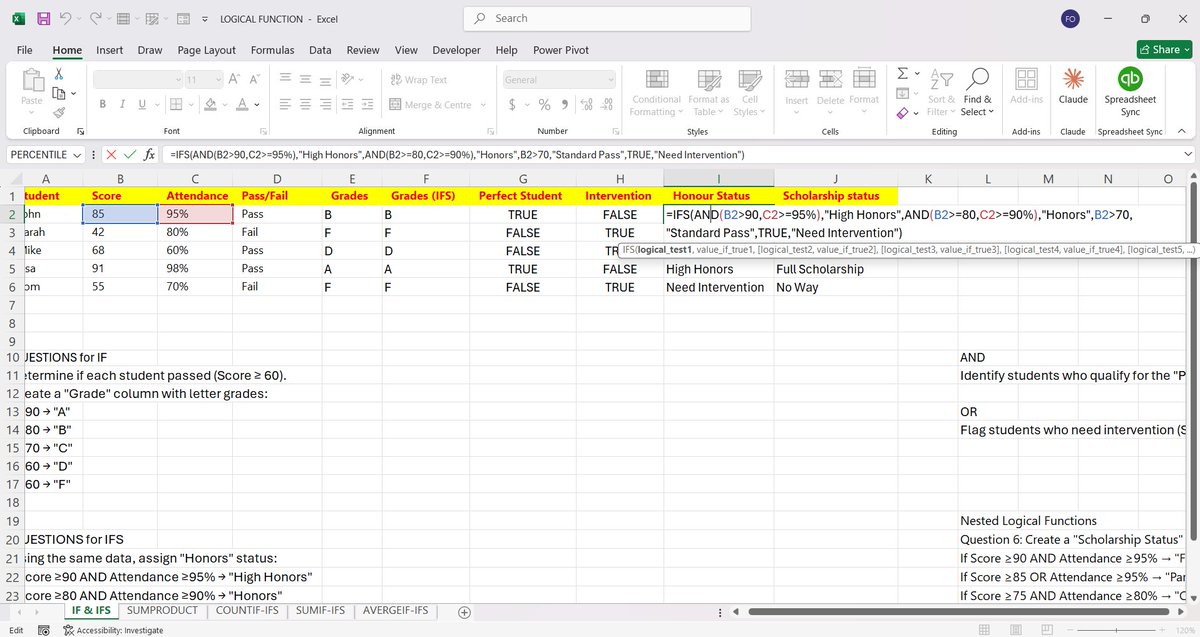Switch to the Formulas ribbon tab

(272, 50)
